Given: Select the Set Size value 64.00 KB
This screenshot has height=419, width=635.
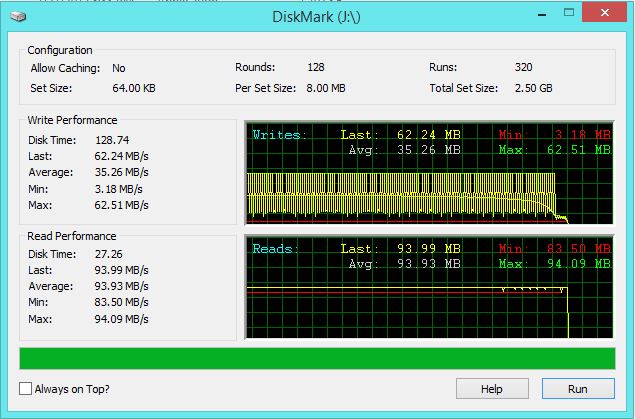Looking at the screenshot, I should (x=134, y=88).
